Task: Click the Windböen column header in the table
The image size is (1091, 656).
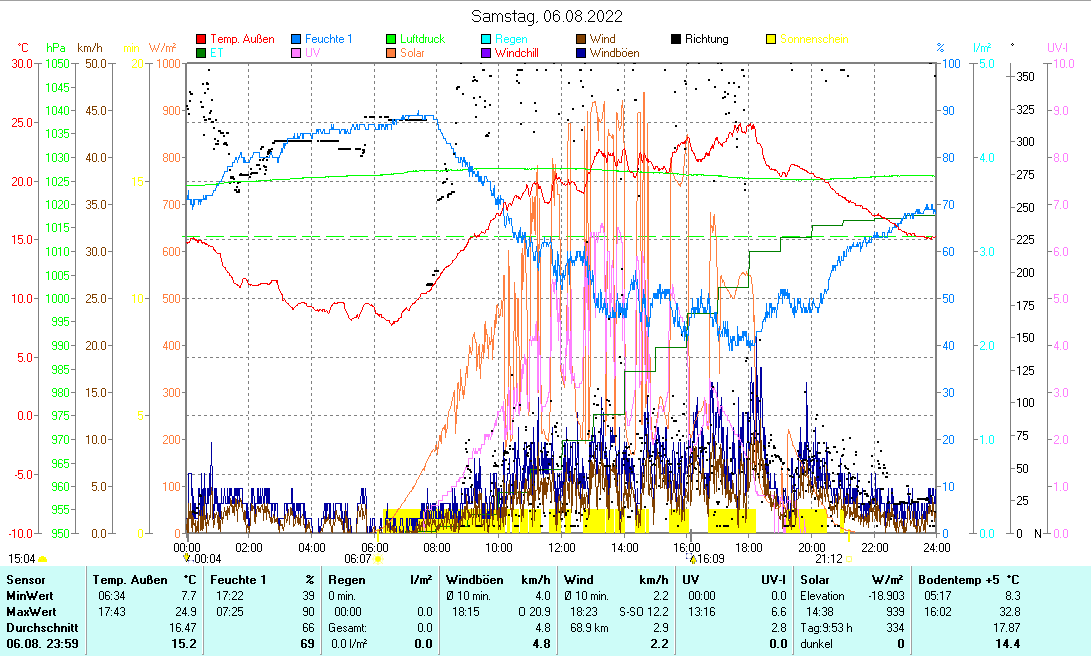Action: (475, 579)
